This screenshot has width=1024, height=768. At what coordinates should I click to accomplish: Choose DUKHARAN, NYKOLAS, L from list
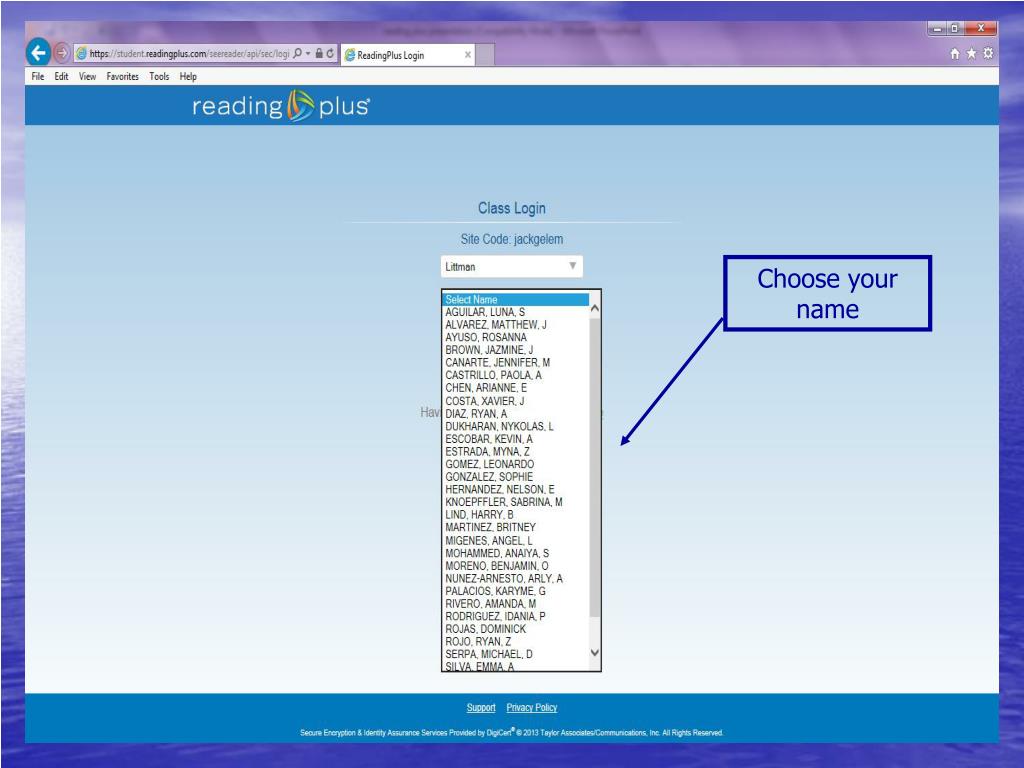coord(515,426)
